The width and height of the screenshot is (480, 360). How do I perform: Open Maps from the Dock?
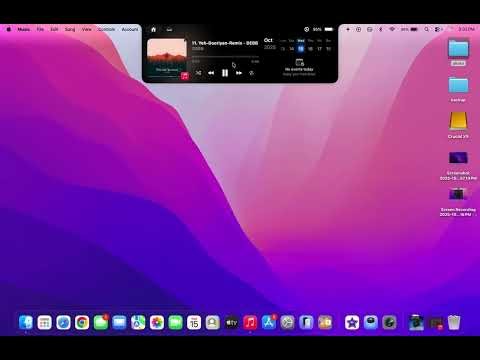[138, 322]
